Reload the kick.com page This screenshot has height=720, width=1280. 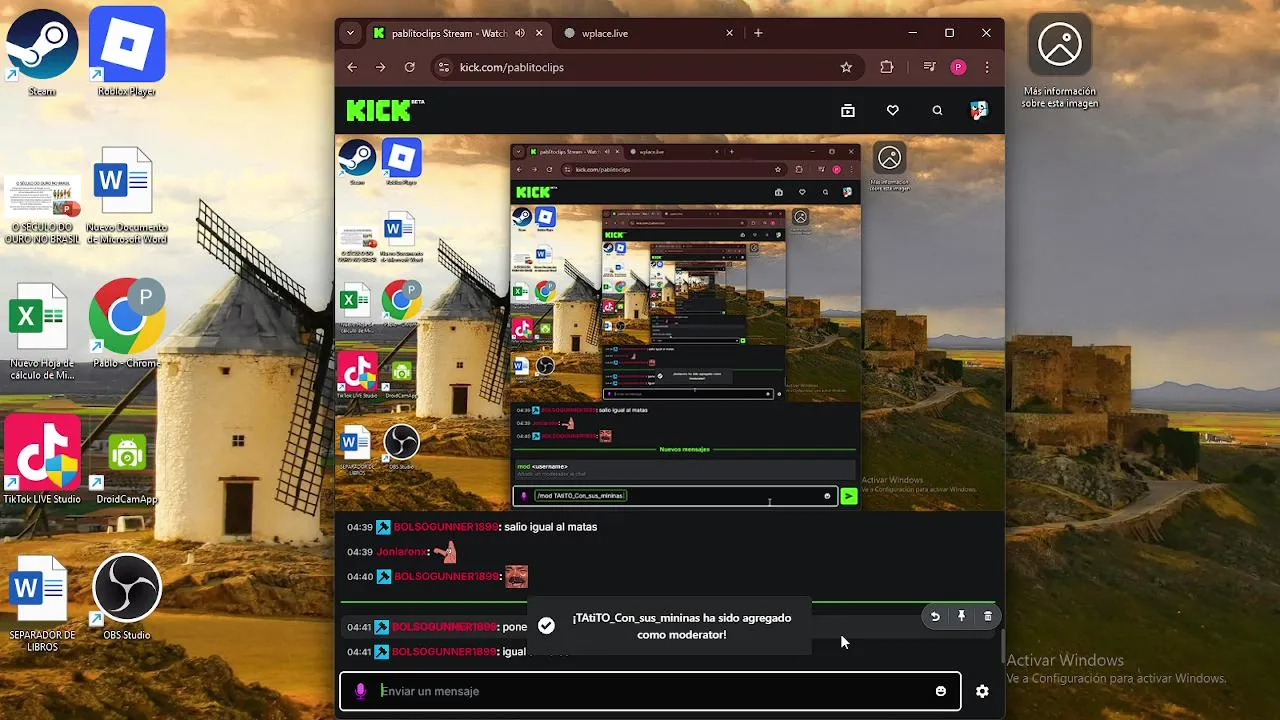[409, 67]
